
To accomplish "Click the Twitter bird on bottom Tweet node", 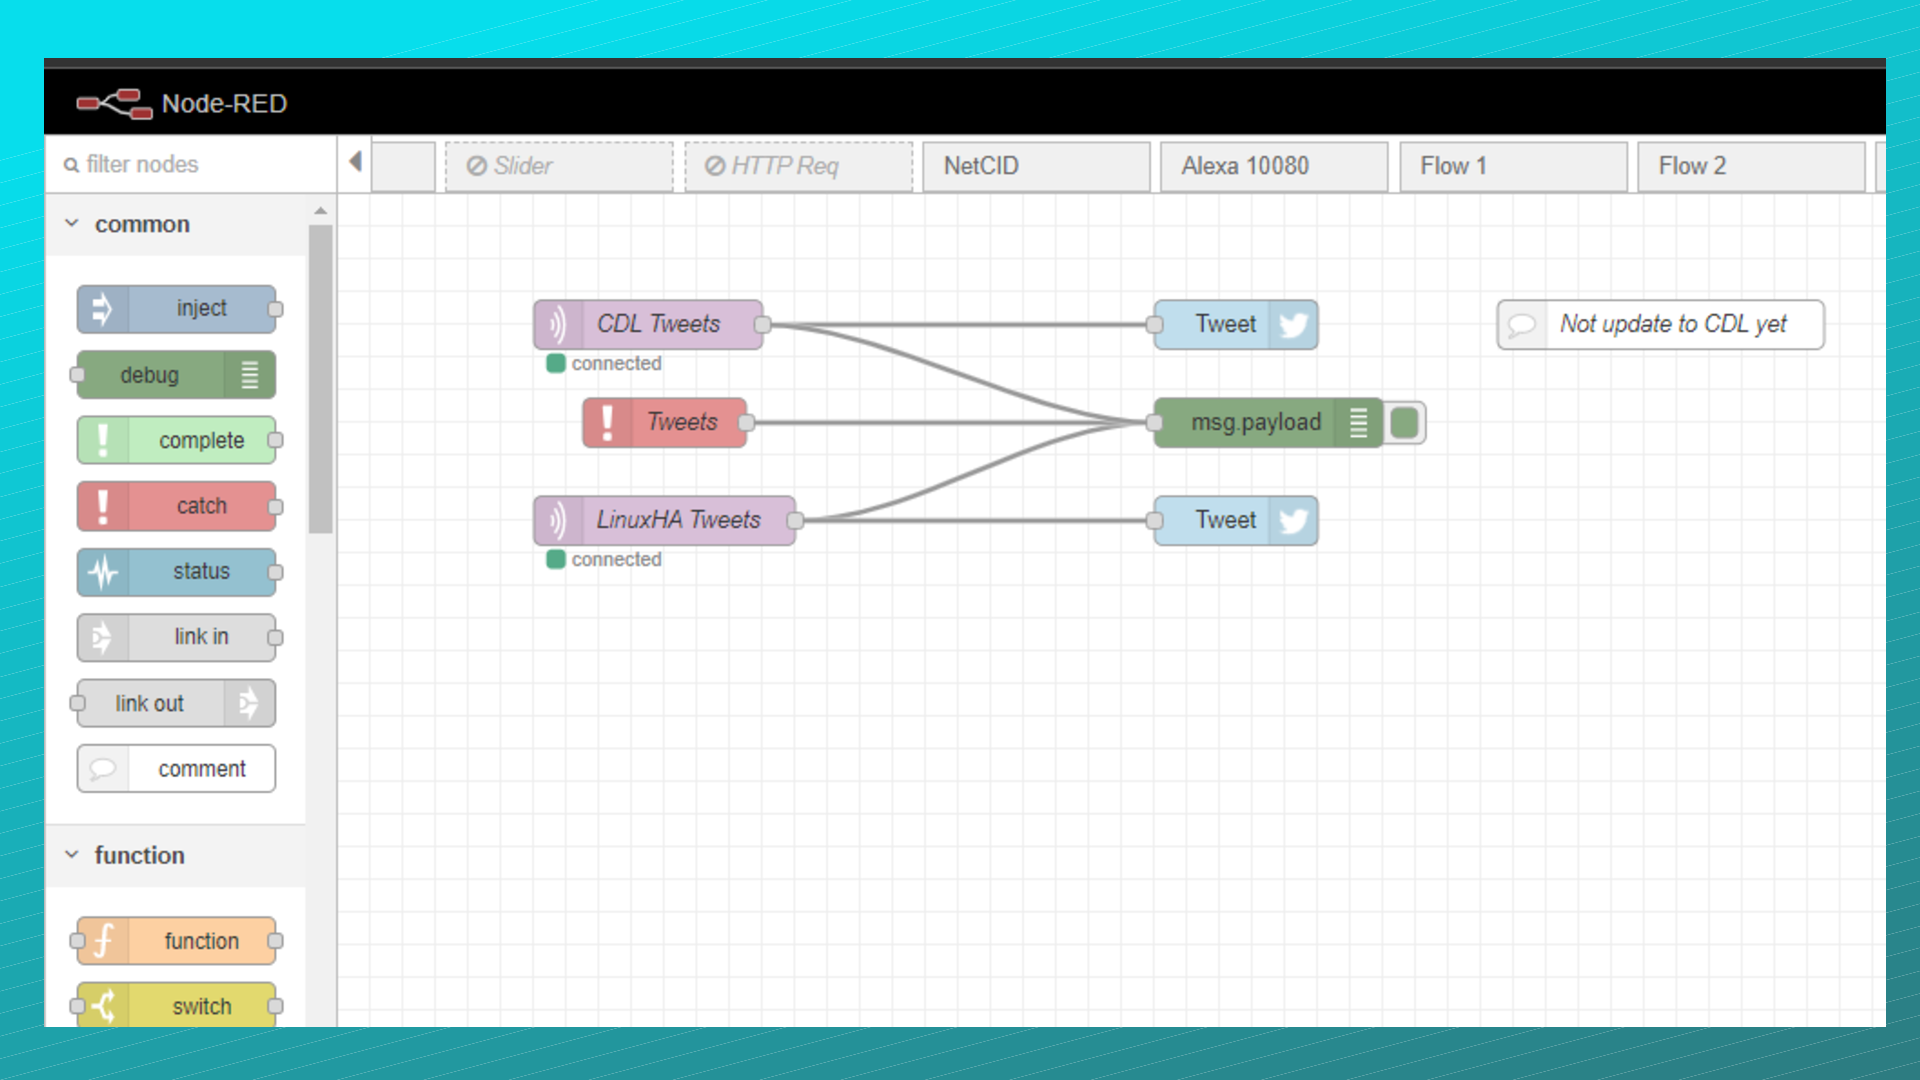I will (x=1293, y=521).
